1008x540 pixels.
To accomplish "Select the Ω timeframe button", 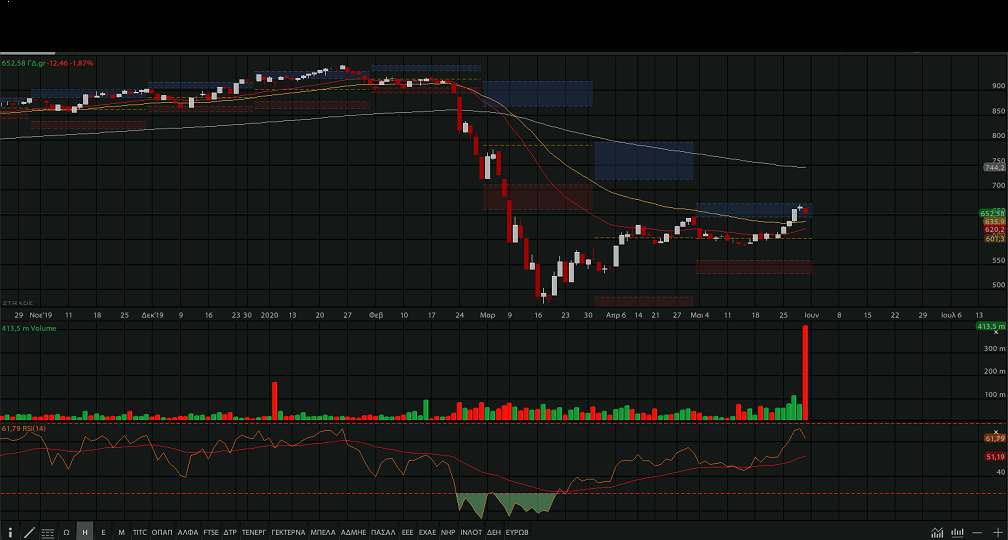I will click(66, 532).
